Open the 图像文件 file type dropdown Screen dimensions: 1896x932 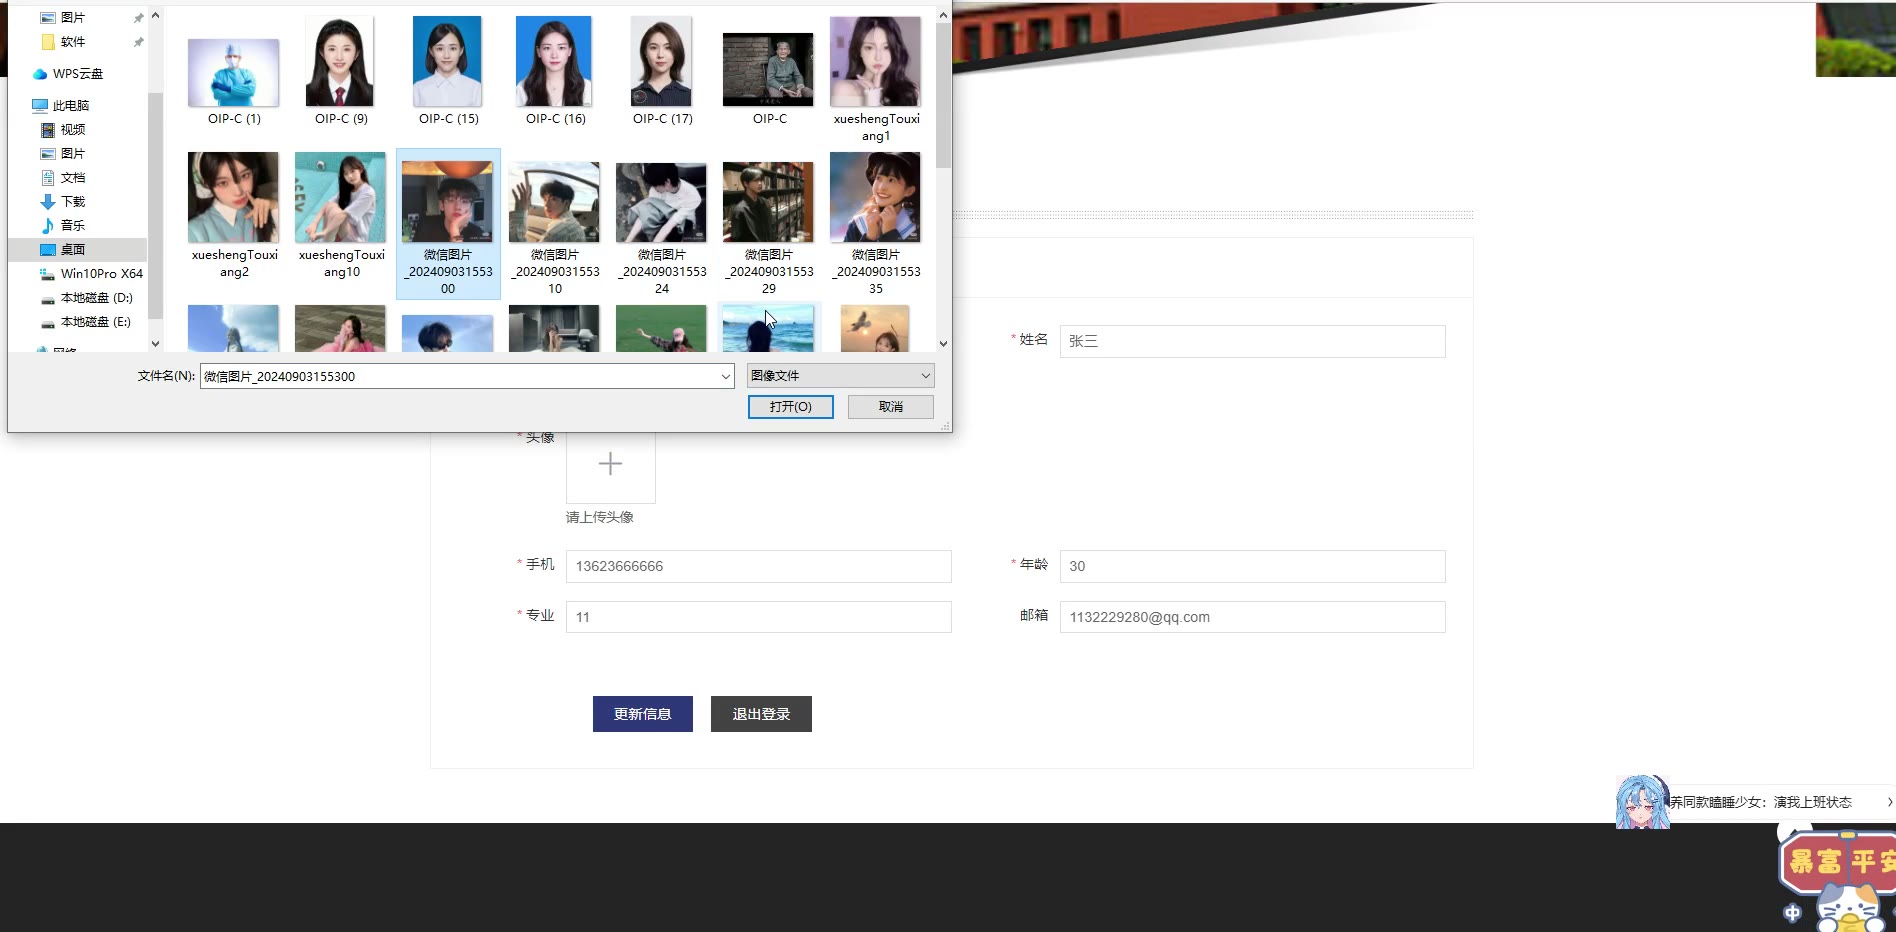[x=840, y=376]
